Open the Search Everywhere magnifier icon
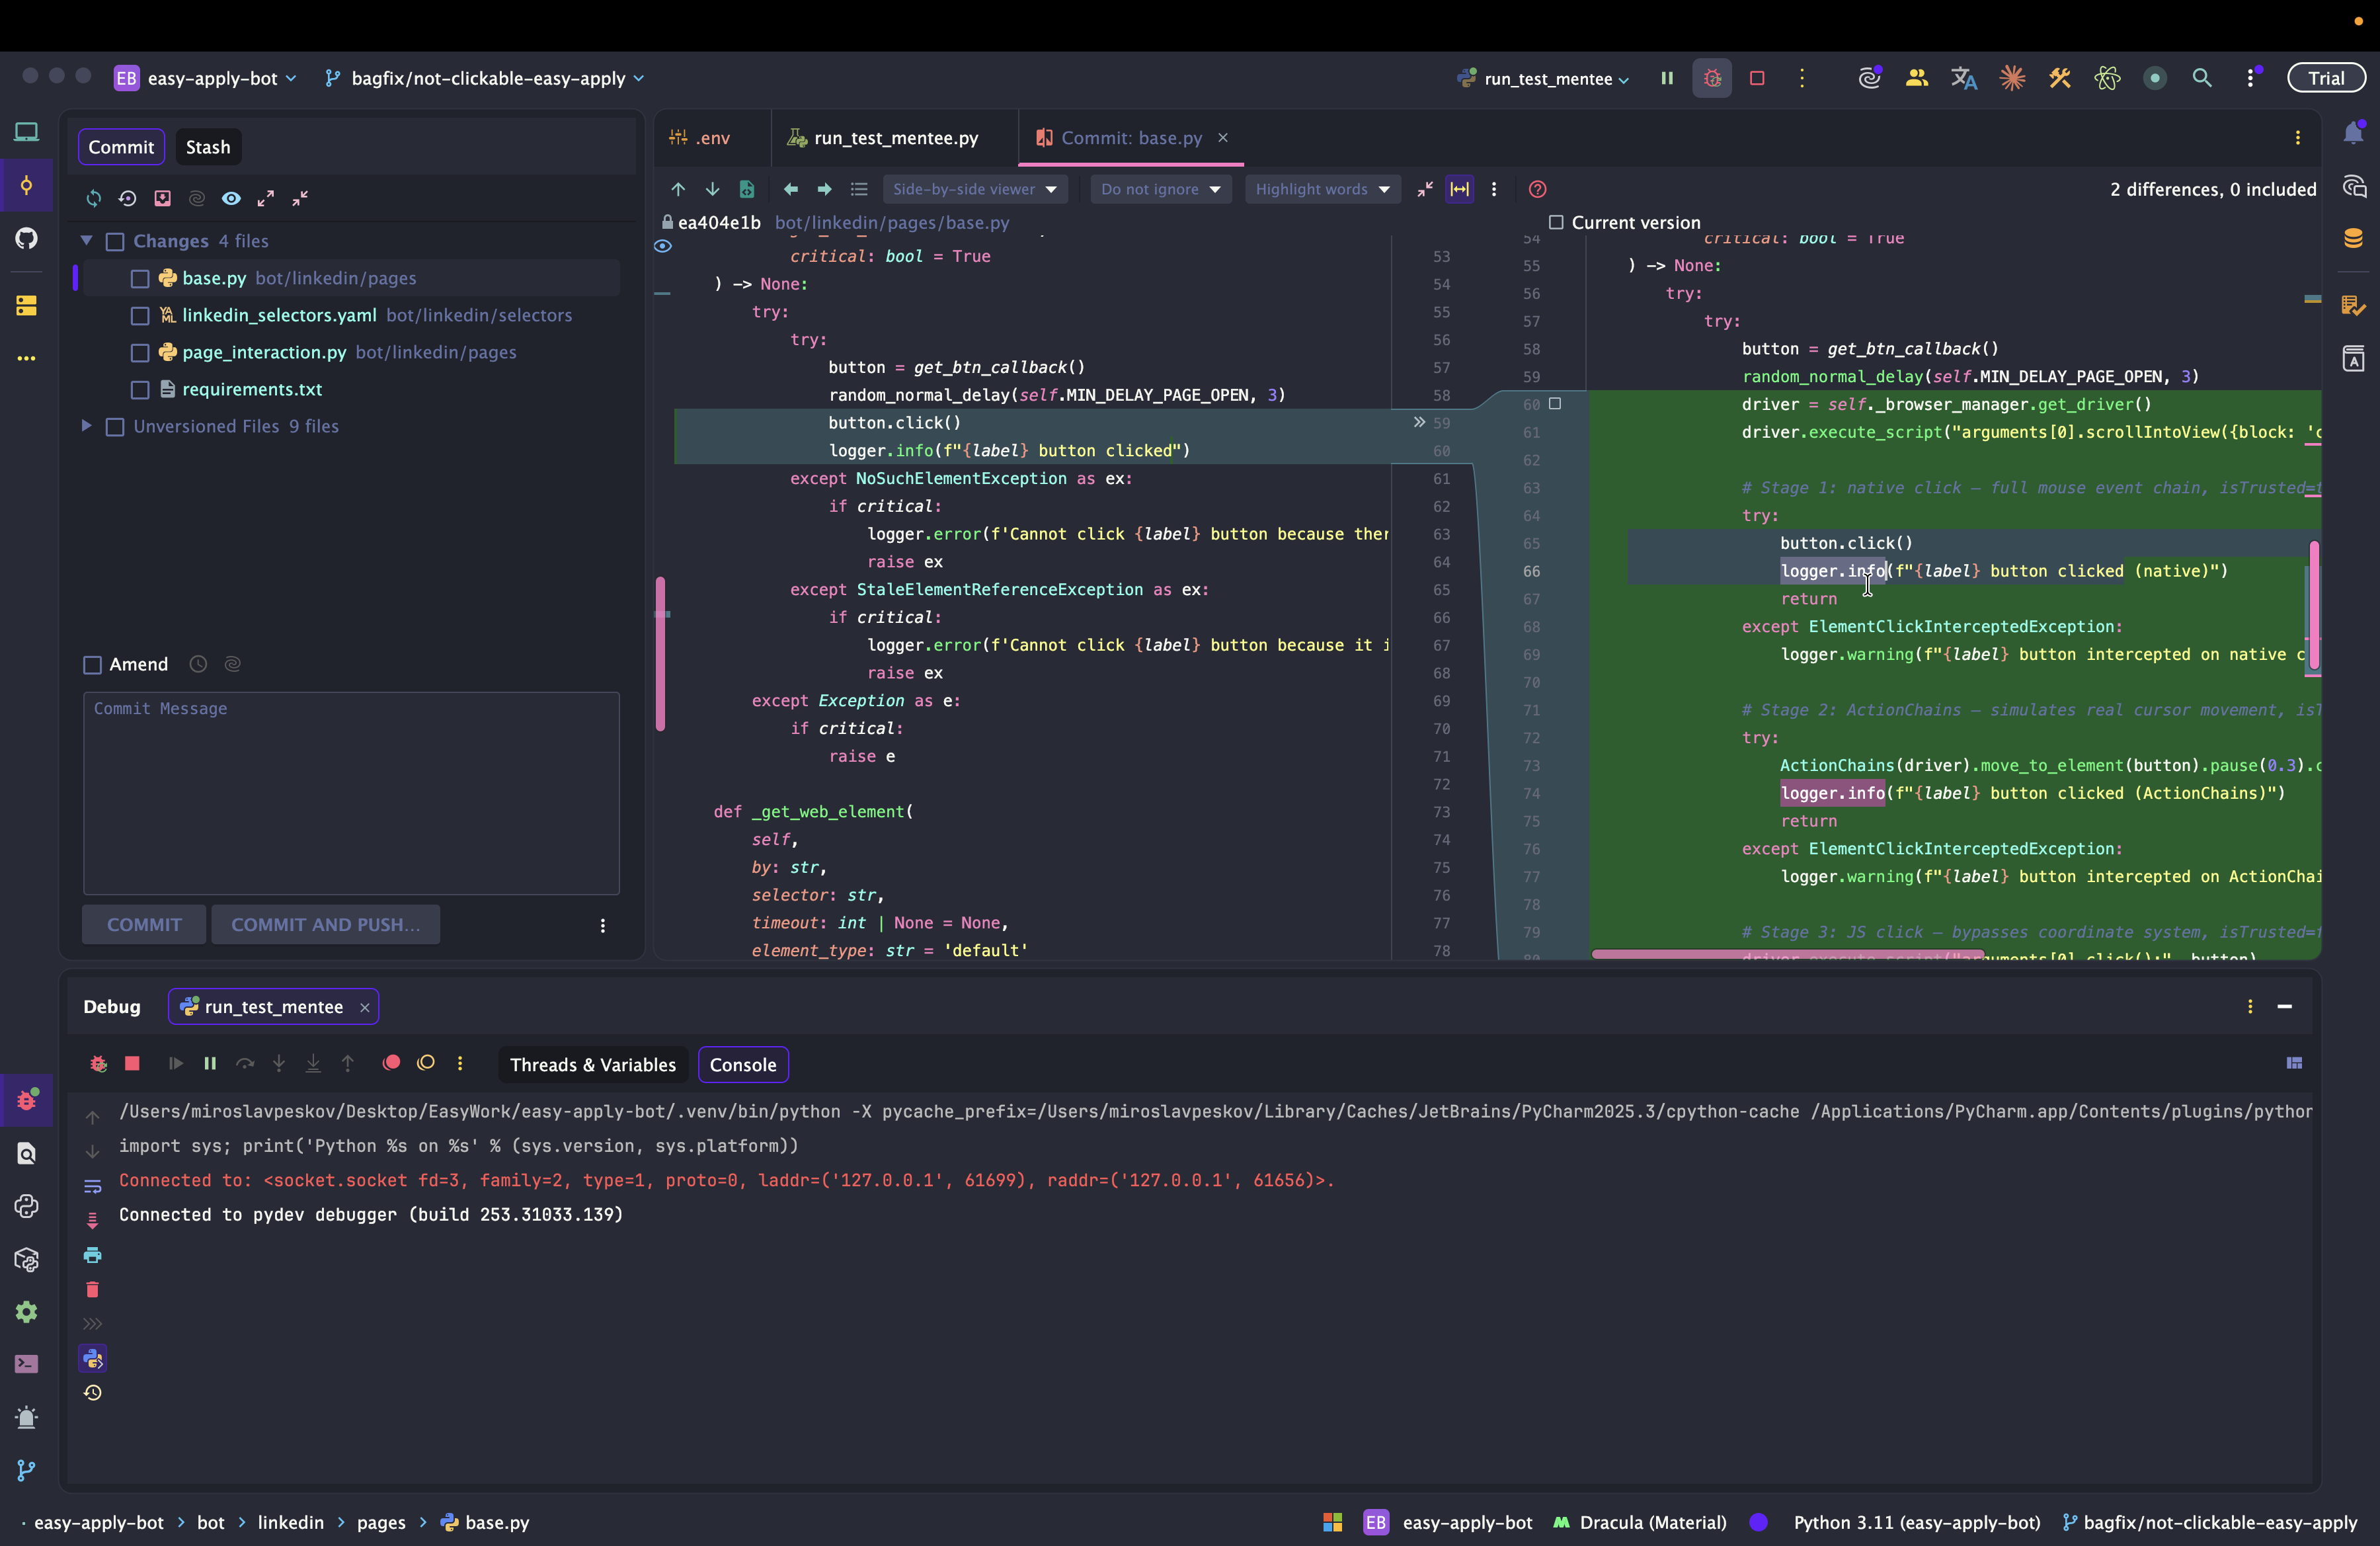 coord(2201,78)
